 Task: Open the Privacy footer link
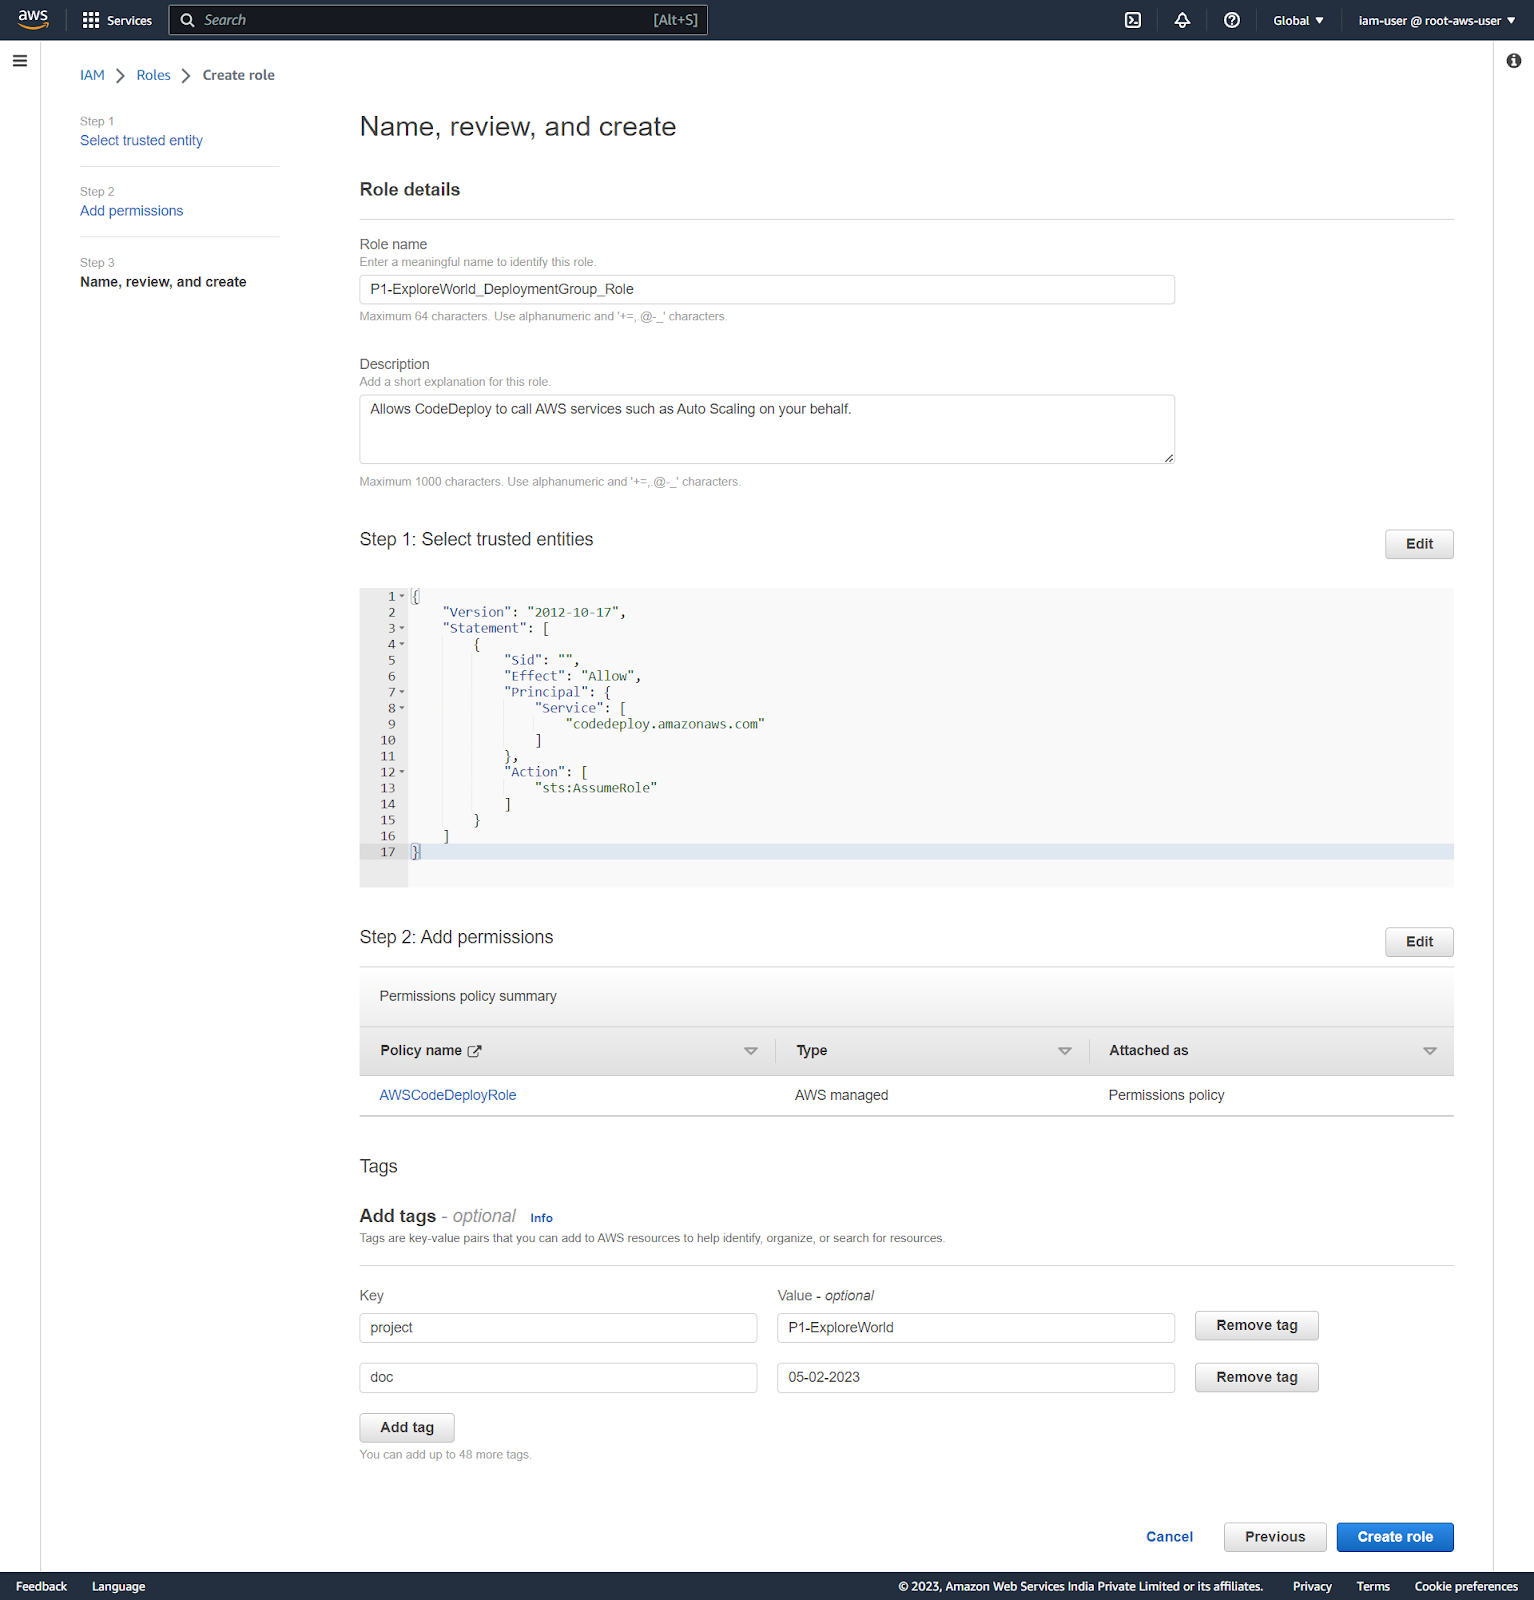coord(1312,1587)
